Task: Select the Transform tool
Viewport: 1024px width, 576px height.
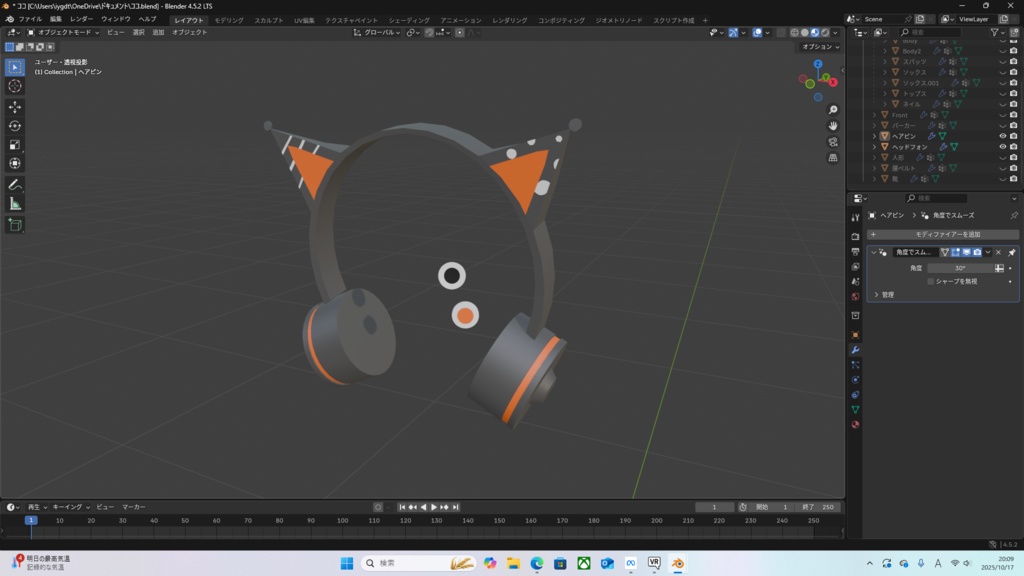Action: pyautogui.click(x=15, y=164)
